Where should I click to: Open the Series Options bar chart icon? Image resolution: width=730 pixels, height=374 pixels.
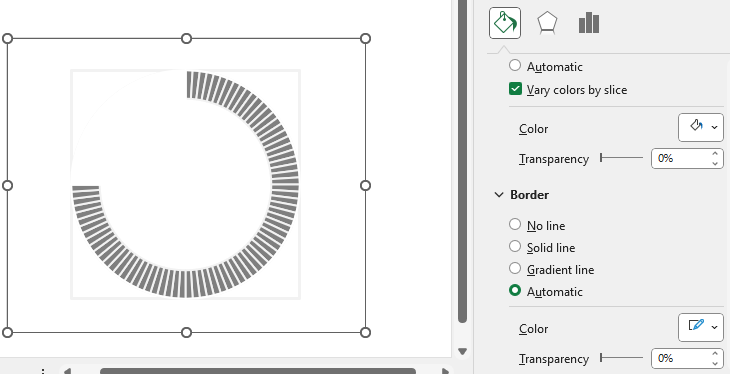click(x=588, y=23)
